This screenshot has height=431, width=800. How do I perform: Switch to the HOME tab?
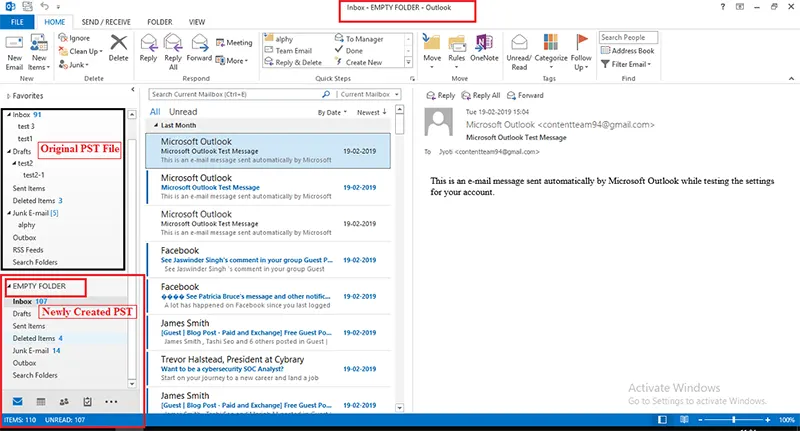point(55,22)
